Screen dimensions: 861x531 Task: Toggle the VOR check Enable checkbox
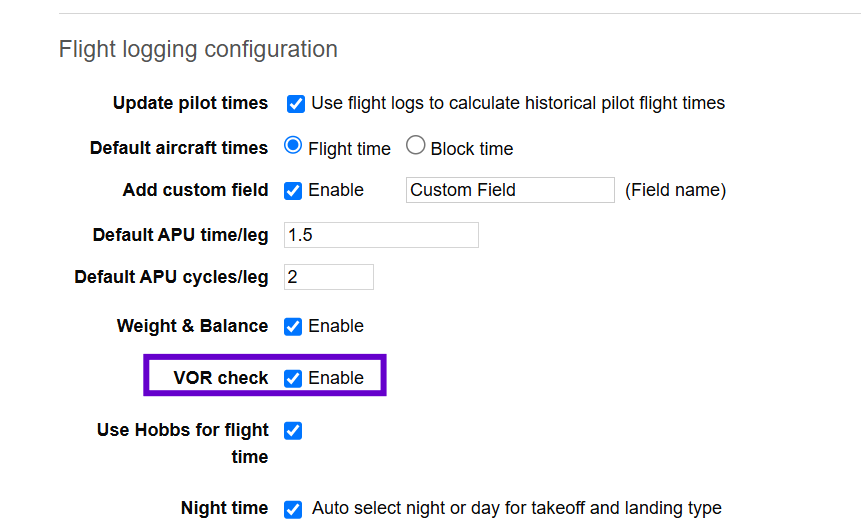pos(293,378)
